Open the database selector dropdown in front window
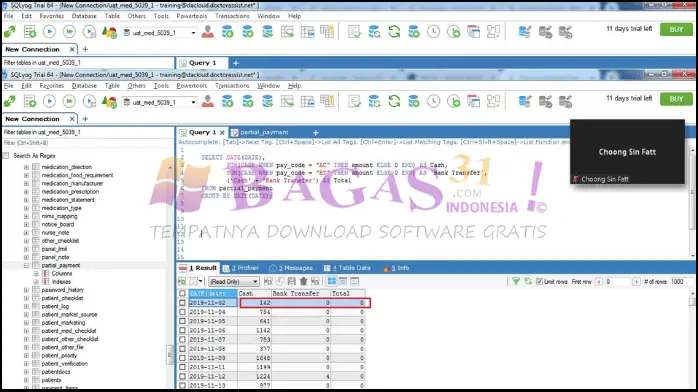 coord(193,102)
